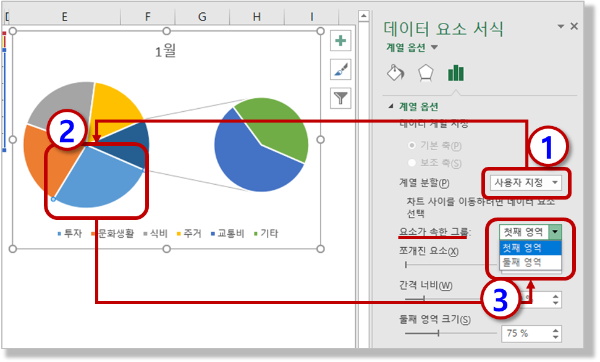Click the 75 % size input field
This screenshot has width=600, height=362.
pos(526,333)
